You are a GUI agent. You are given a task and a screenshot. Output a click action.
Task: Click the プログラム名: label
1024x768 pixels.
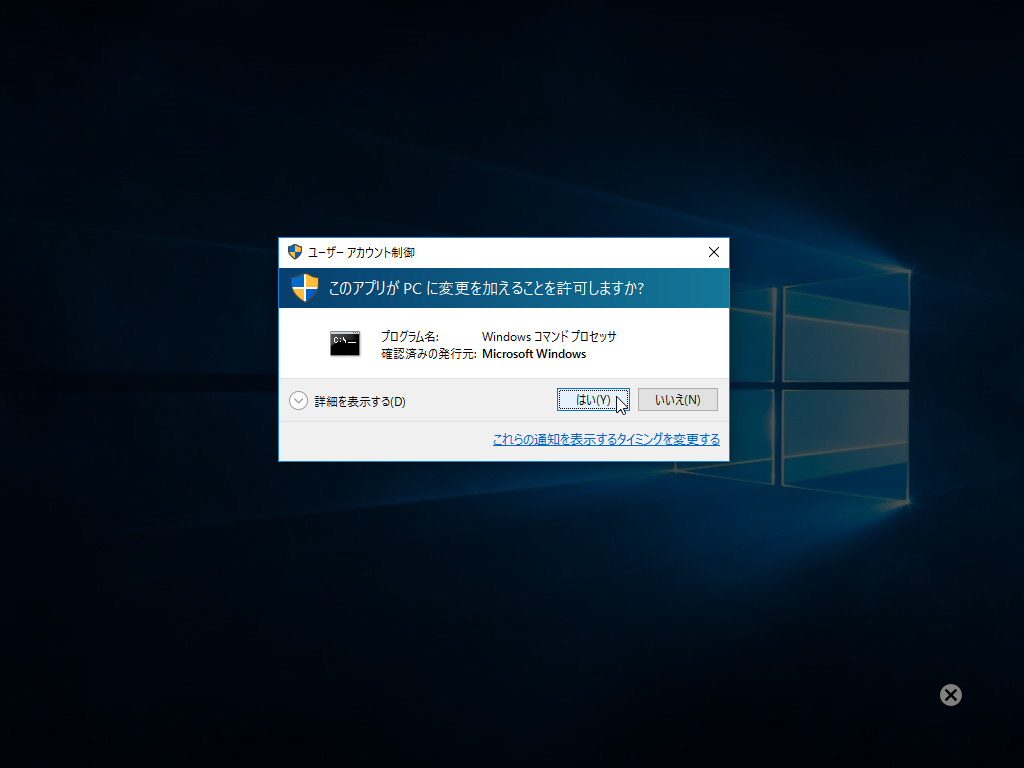409,337
